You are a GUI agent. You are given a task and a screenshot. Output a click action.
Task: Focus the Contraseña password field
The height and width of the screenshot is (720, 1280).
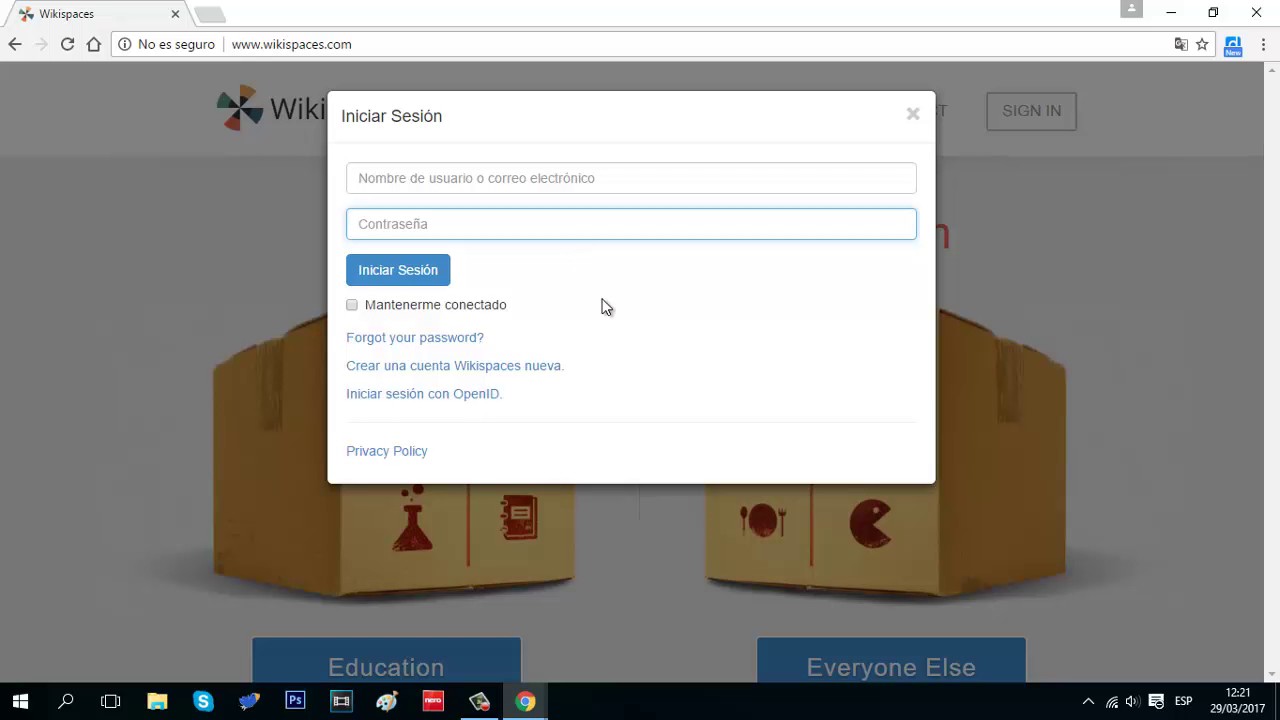tap(631, 224)
